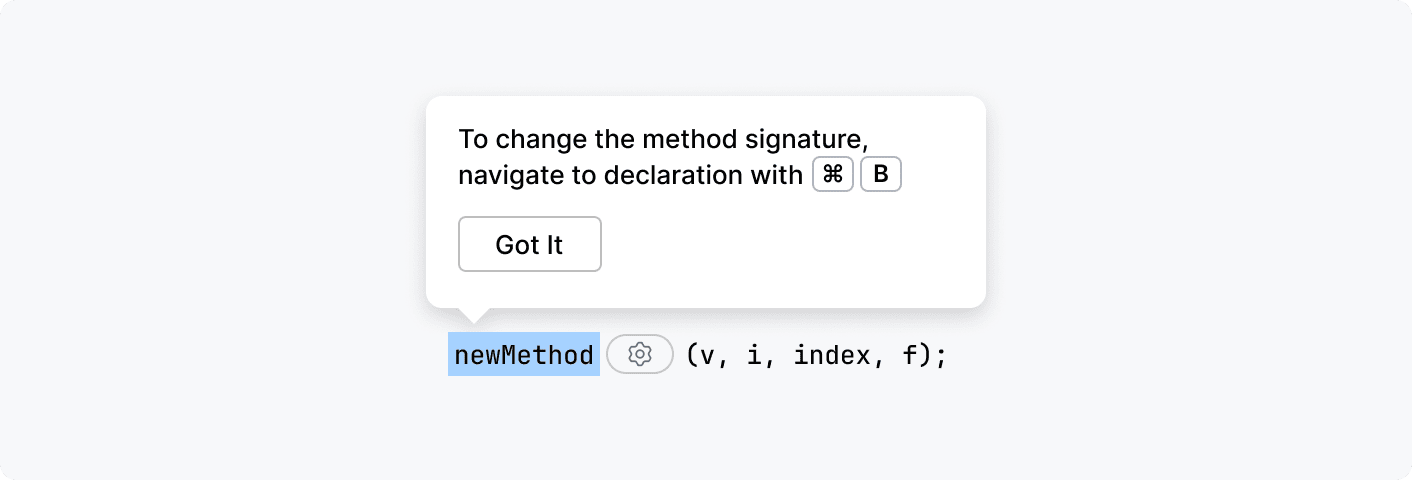This screenshot has width=1412, height=480.
Task: Click the tooltip's pointer arrow above newMethod
Action: point(472,315)
